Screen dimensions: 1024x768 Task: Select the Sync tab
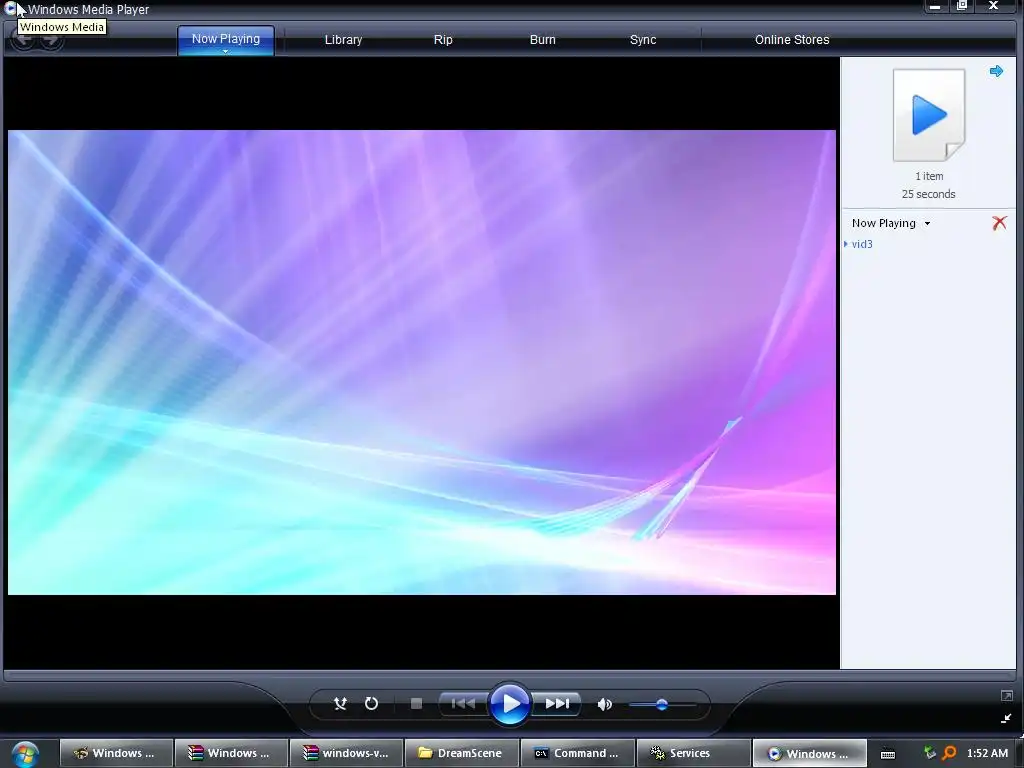[643, 40]
